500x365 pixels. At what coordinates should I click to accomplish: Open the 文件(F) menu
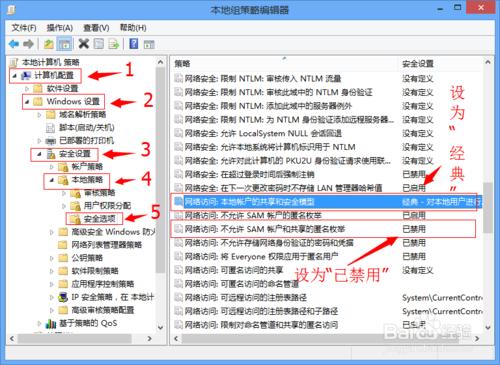(24, 28)
